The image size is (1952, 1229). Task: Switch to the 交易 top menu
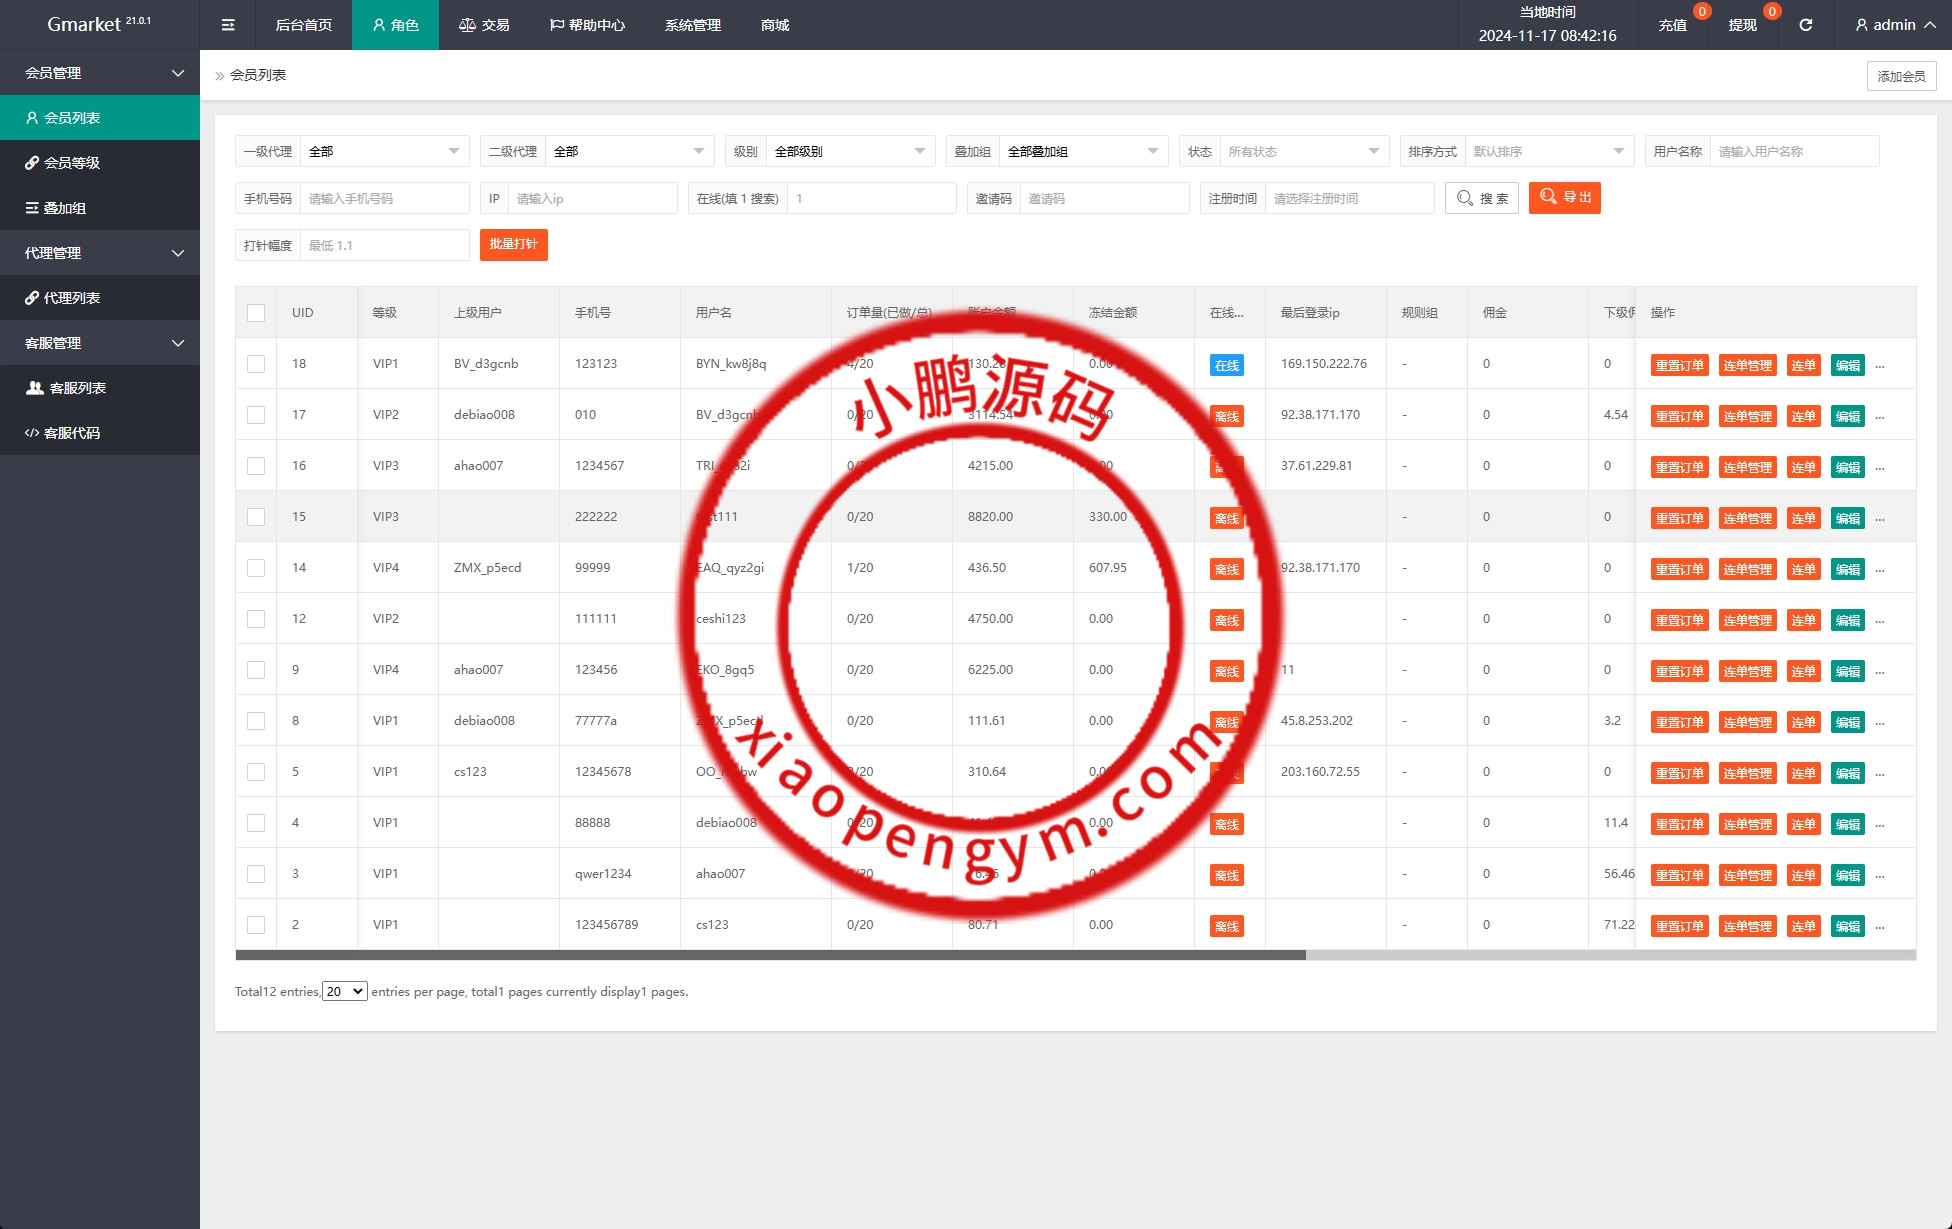[x=484, y=25]
